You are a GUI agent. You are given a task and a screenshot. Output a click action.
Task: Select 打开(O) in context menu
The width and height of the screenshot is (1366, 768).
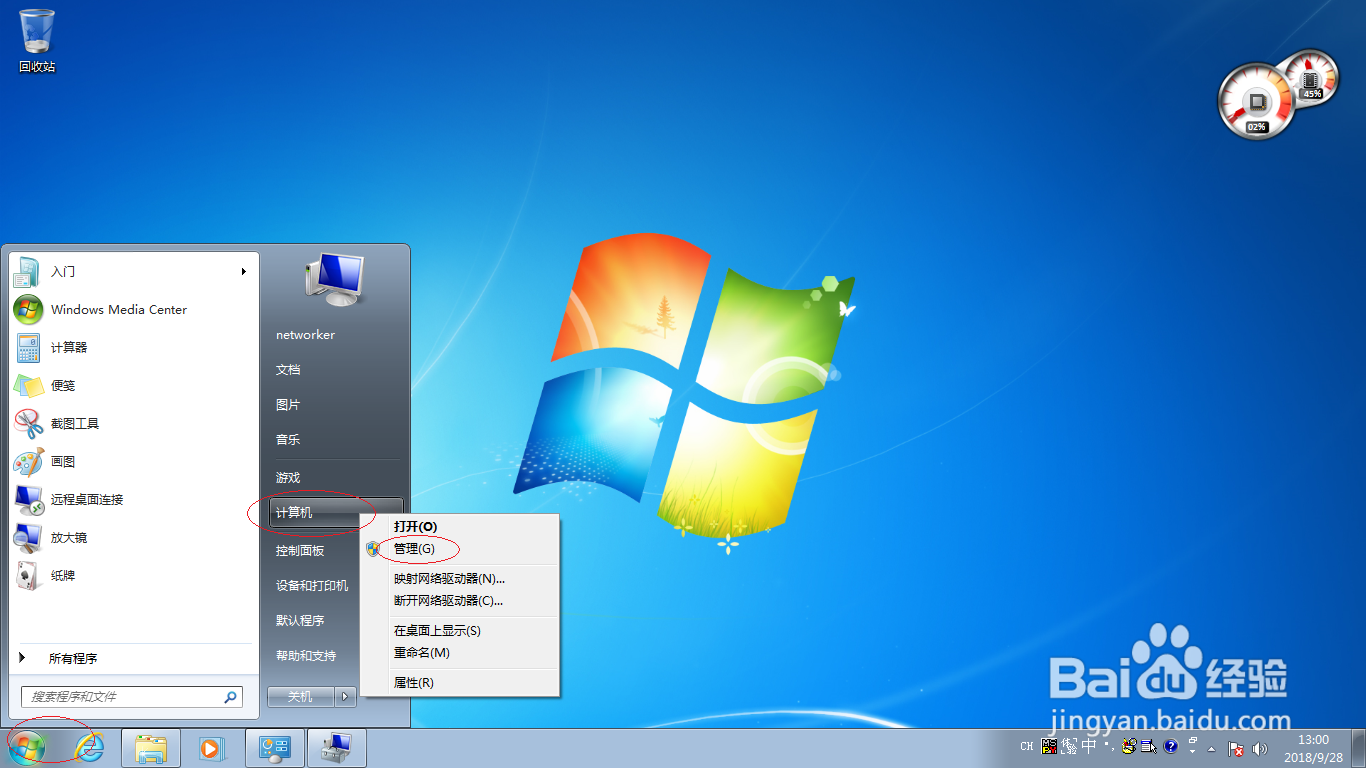click(x=459, y=526)
